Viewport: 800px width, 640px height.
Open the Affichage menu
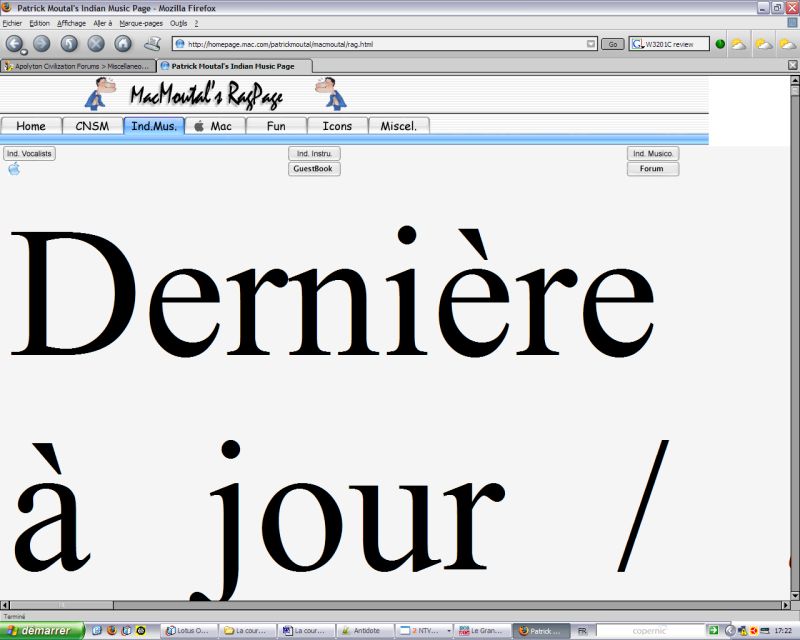(x=71, y=23)
